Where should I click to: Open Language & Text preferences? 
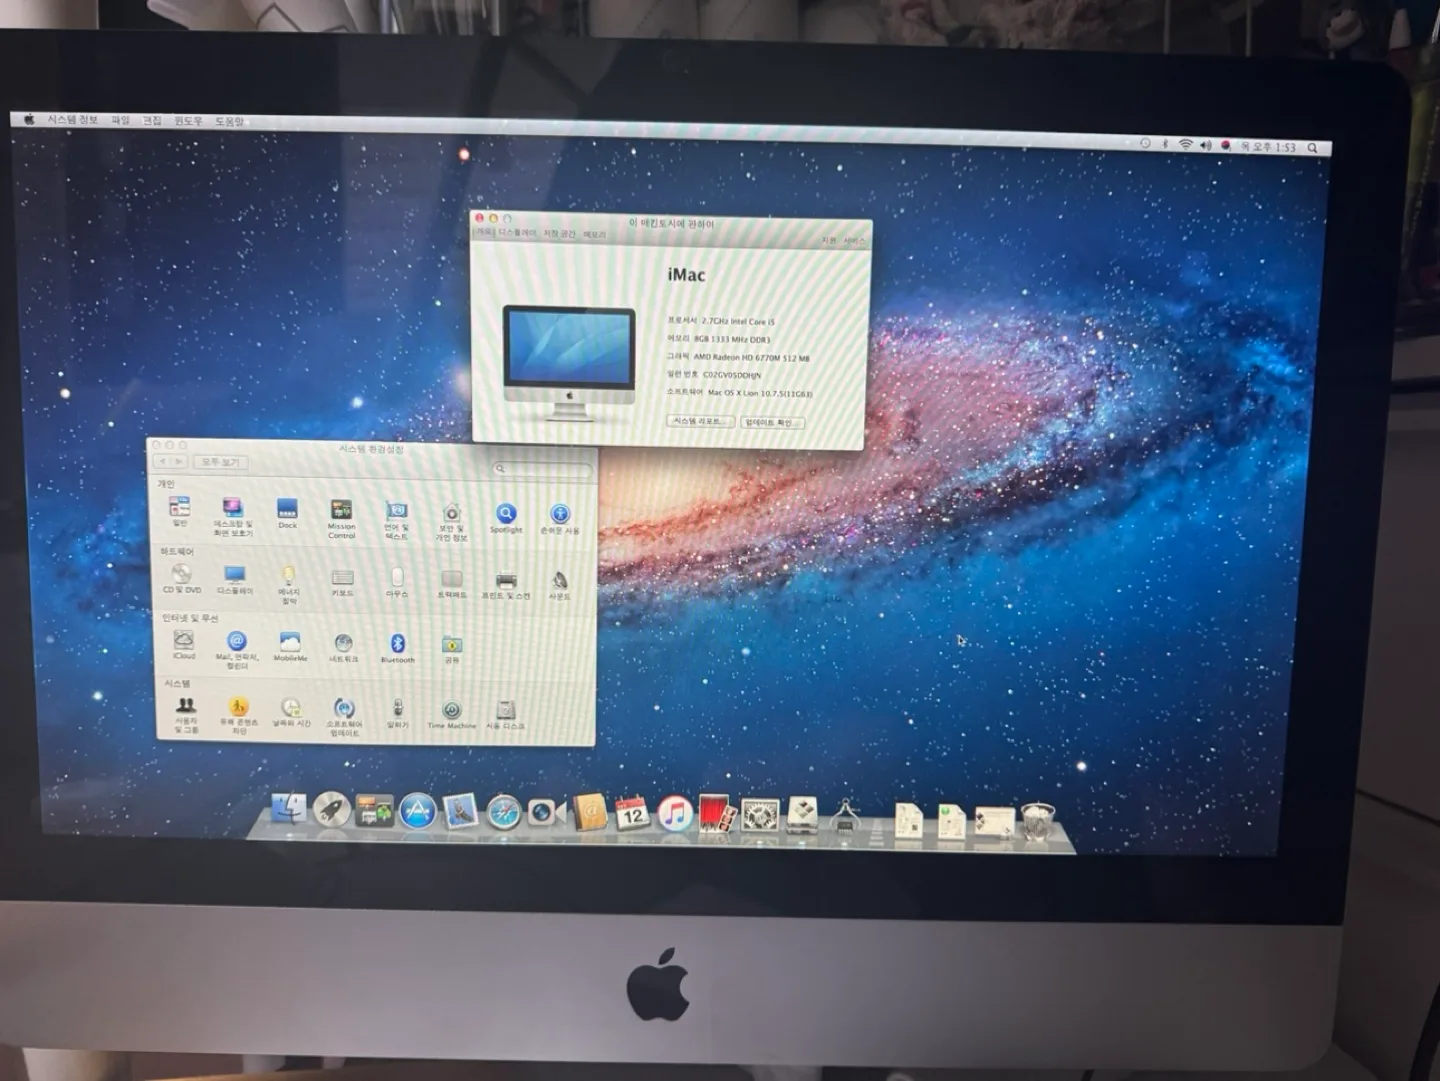click(x=396, y=521)
